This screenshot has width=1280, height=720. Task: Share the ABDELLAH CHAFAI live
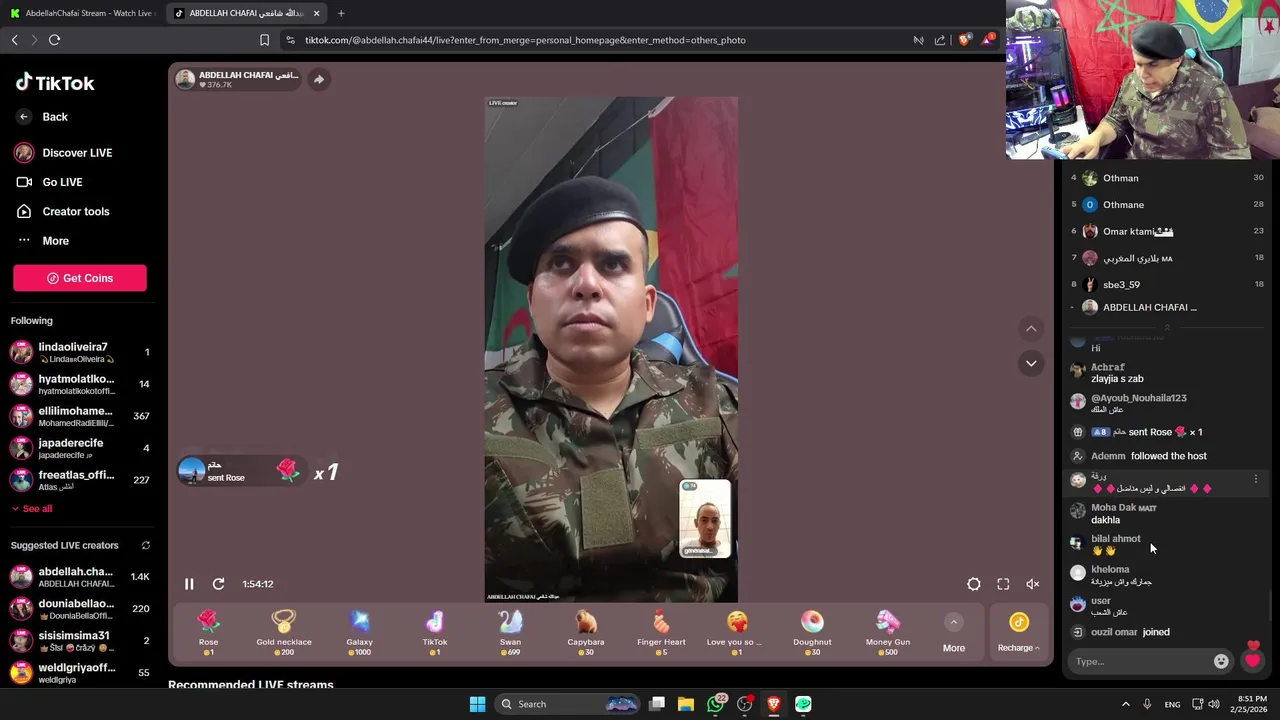pos(318,79)
